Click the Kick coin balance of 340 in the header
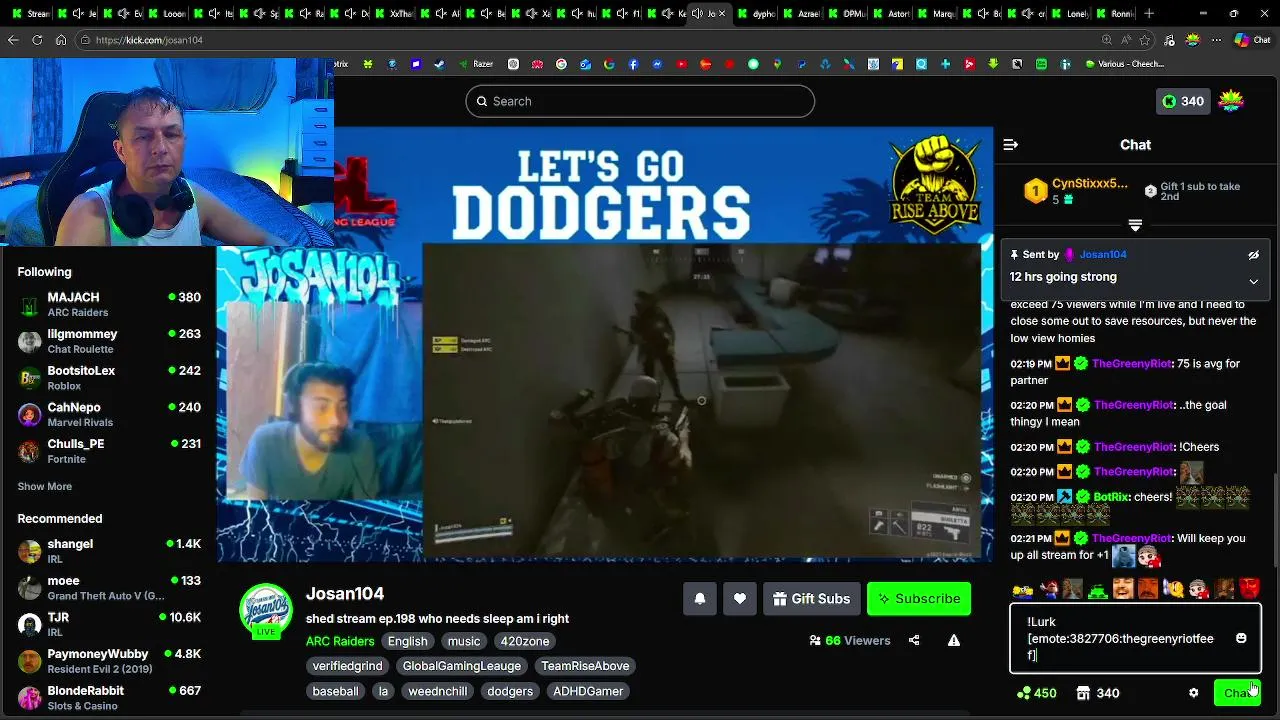This screenshot has height=720, width=1280. coord(1183,101)
